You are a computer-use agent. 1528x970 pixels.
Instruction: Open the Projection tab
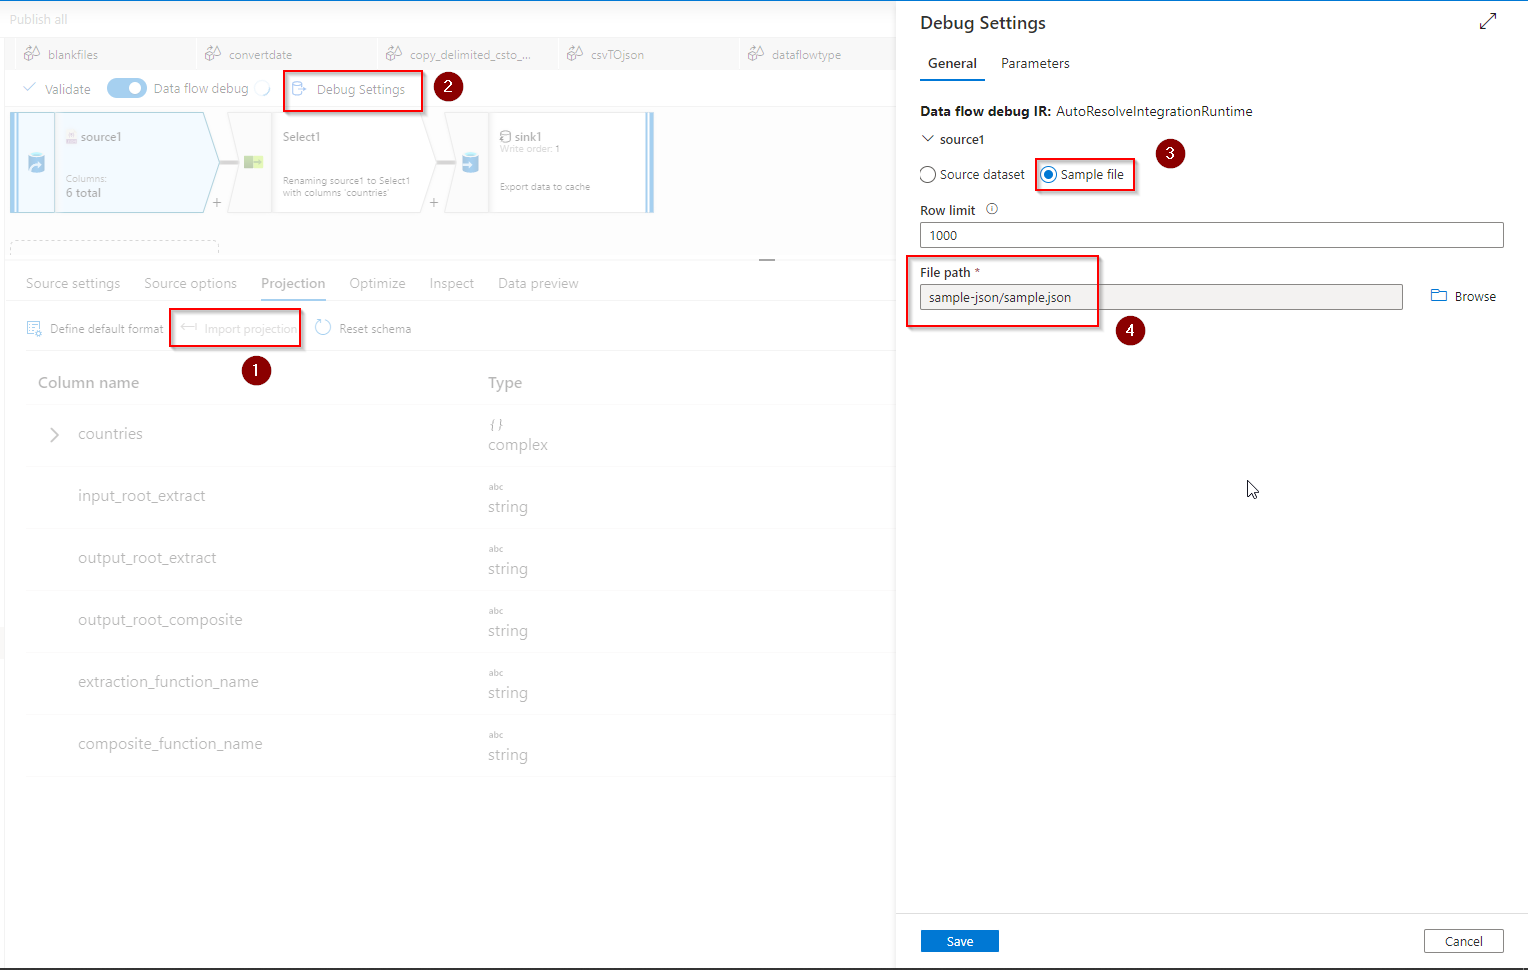point(293,283)
